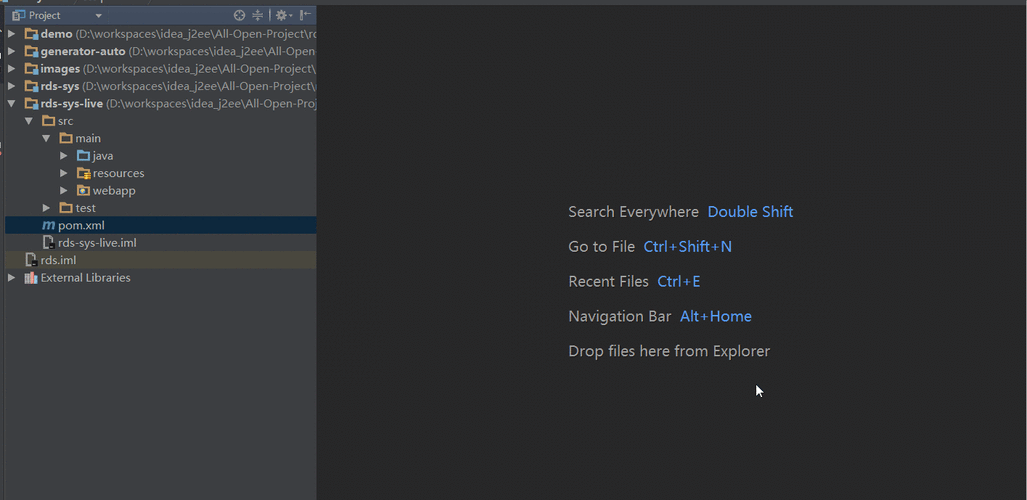Screen dimensions: 1027x500
Task: Click the blue java source folder icon
Action: (x=83, y=156)
